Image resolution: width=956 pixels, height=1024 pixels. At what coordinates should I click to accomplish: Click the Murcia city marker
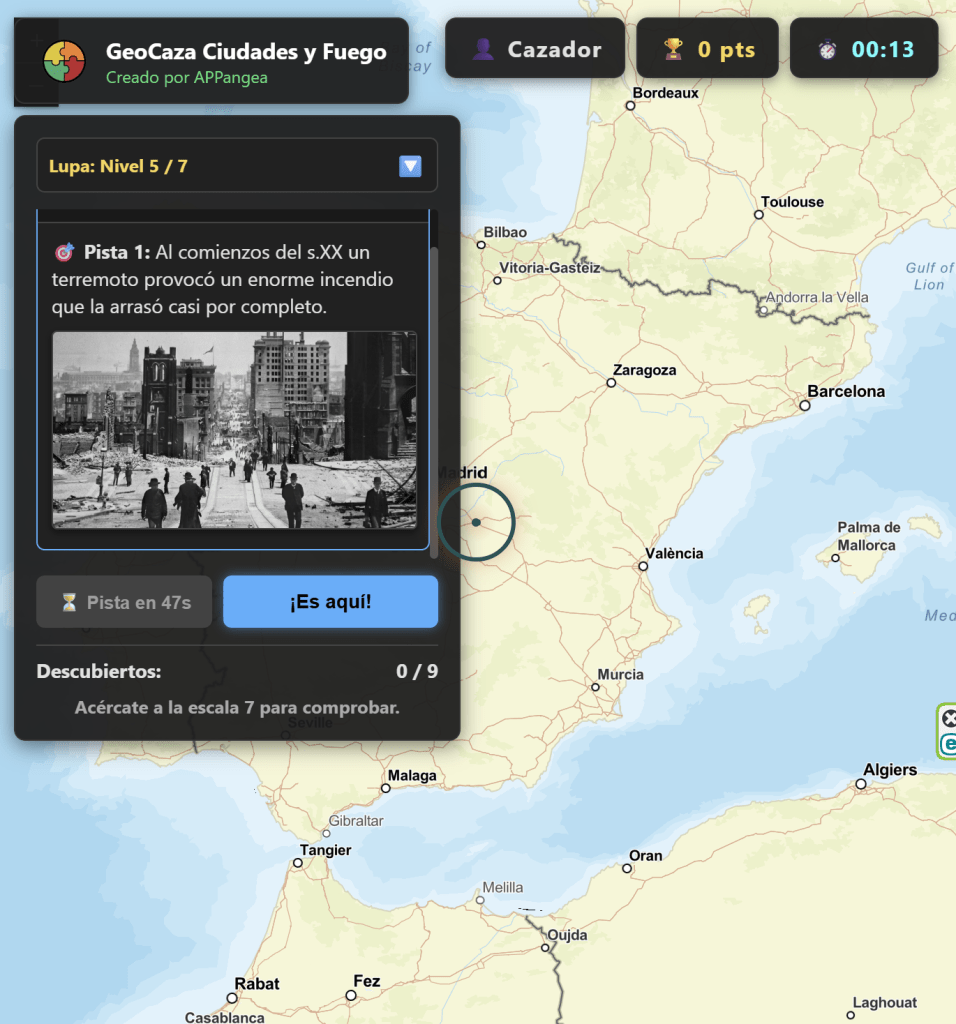[596, 687]
